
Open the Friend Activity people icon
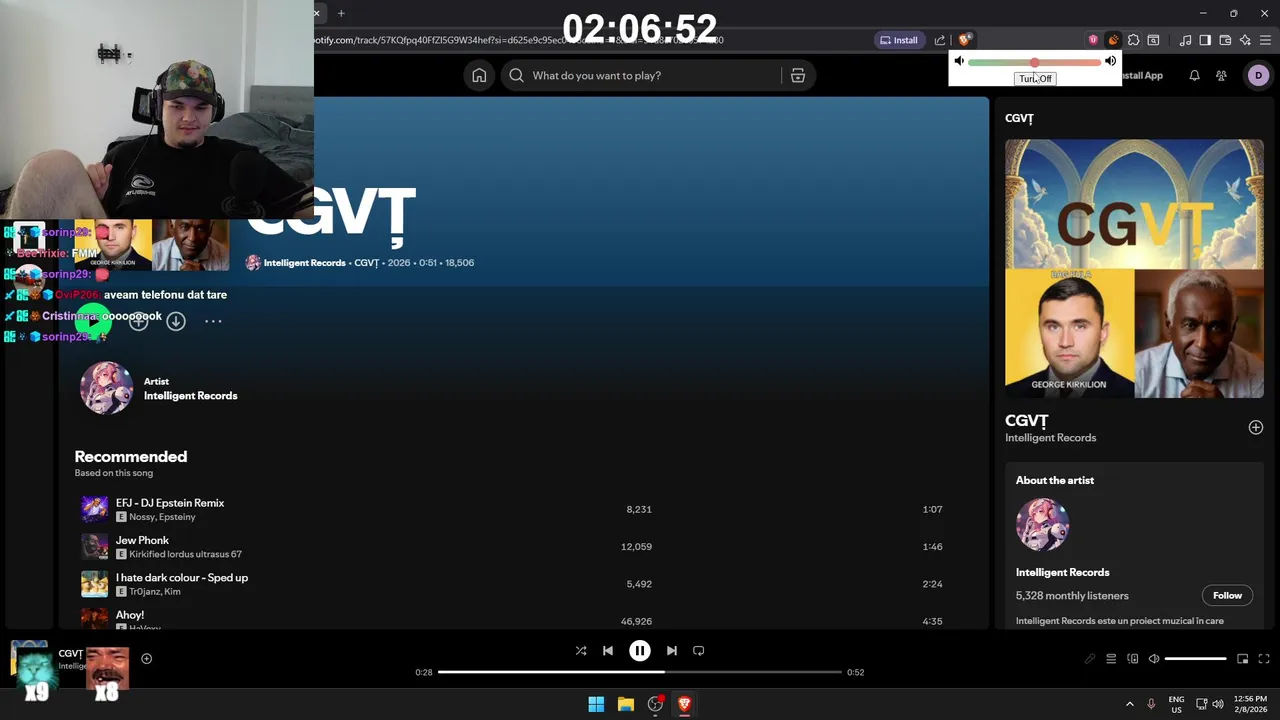point(1221,75)
